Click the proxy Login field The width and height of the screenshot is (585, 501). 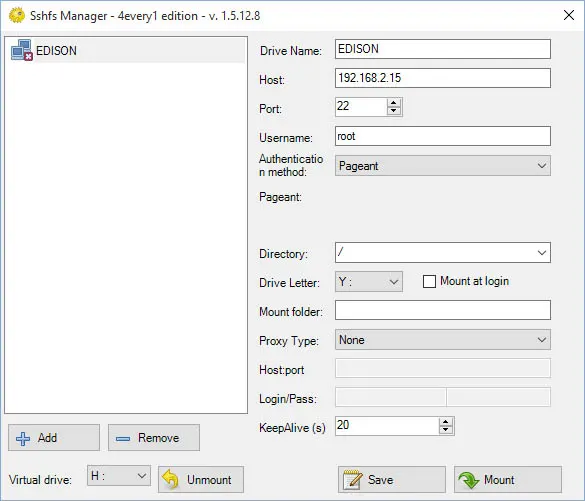click(390, 397)
